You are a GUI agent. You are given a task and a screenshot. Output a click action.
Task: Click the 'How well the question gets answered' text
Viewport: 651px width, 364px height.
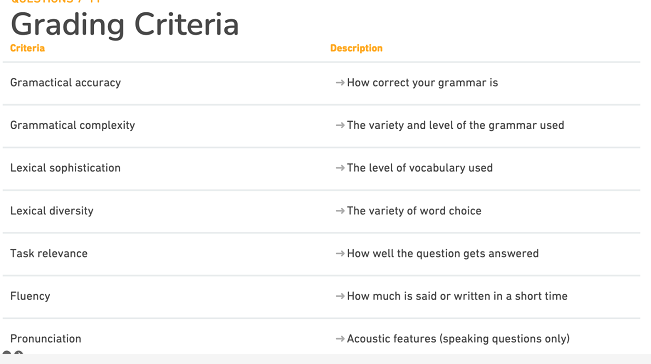pyautogui.click(x=443, y=254)
